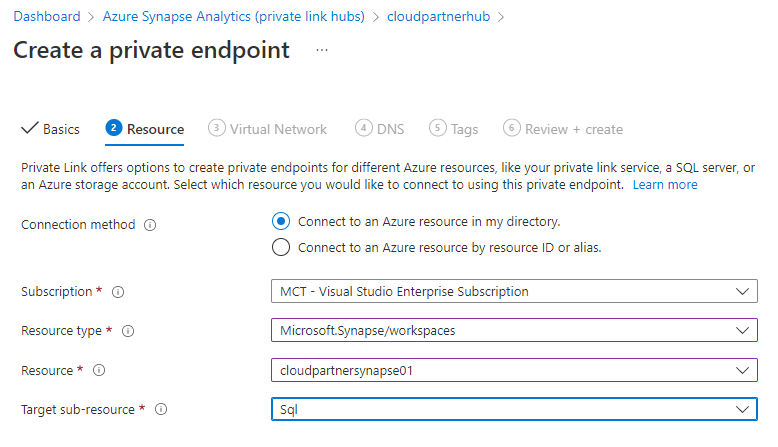Open the Learn more link
The height and width of the screenshot is (447, 778).
(x=665, y=185)
